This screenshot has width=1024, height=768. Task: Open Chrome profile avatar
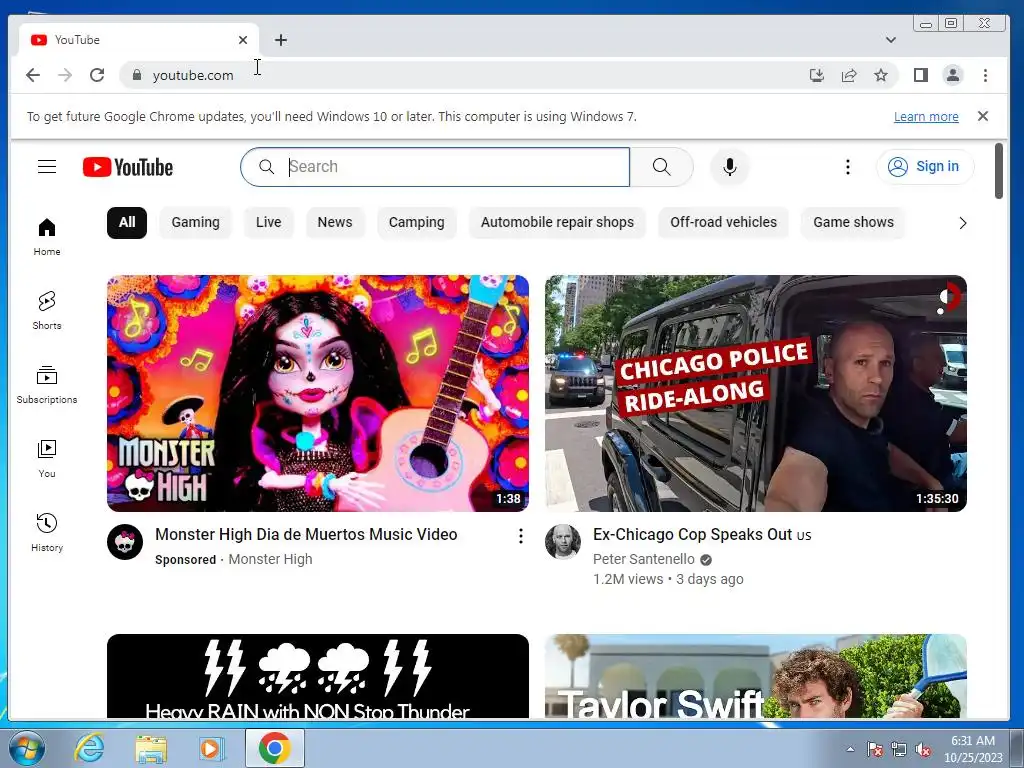(953, 75)
